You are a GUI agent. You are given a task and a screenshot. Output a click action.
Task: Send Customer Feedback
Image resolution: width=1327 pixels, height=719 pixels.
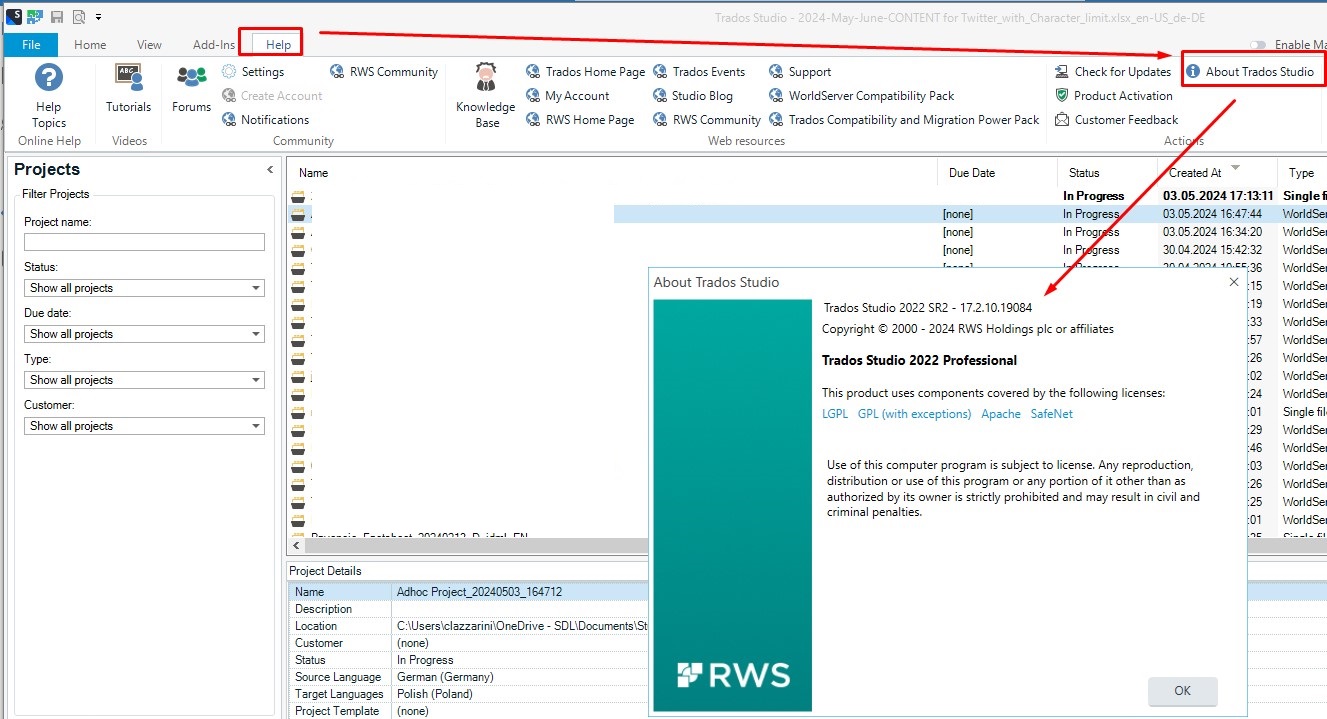pos(1117,120)
